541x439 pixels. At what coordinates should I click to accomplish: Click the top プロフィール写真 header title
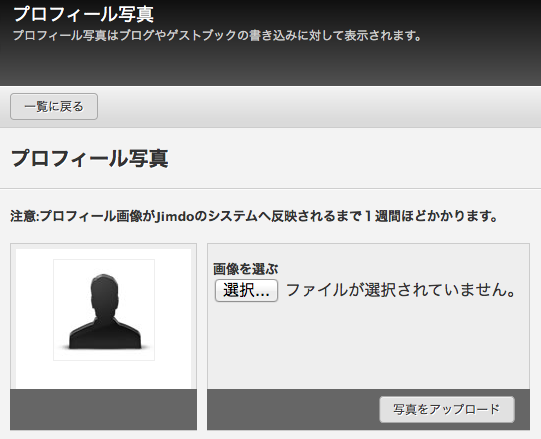[83, 14]
